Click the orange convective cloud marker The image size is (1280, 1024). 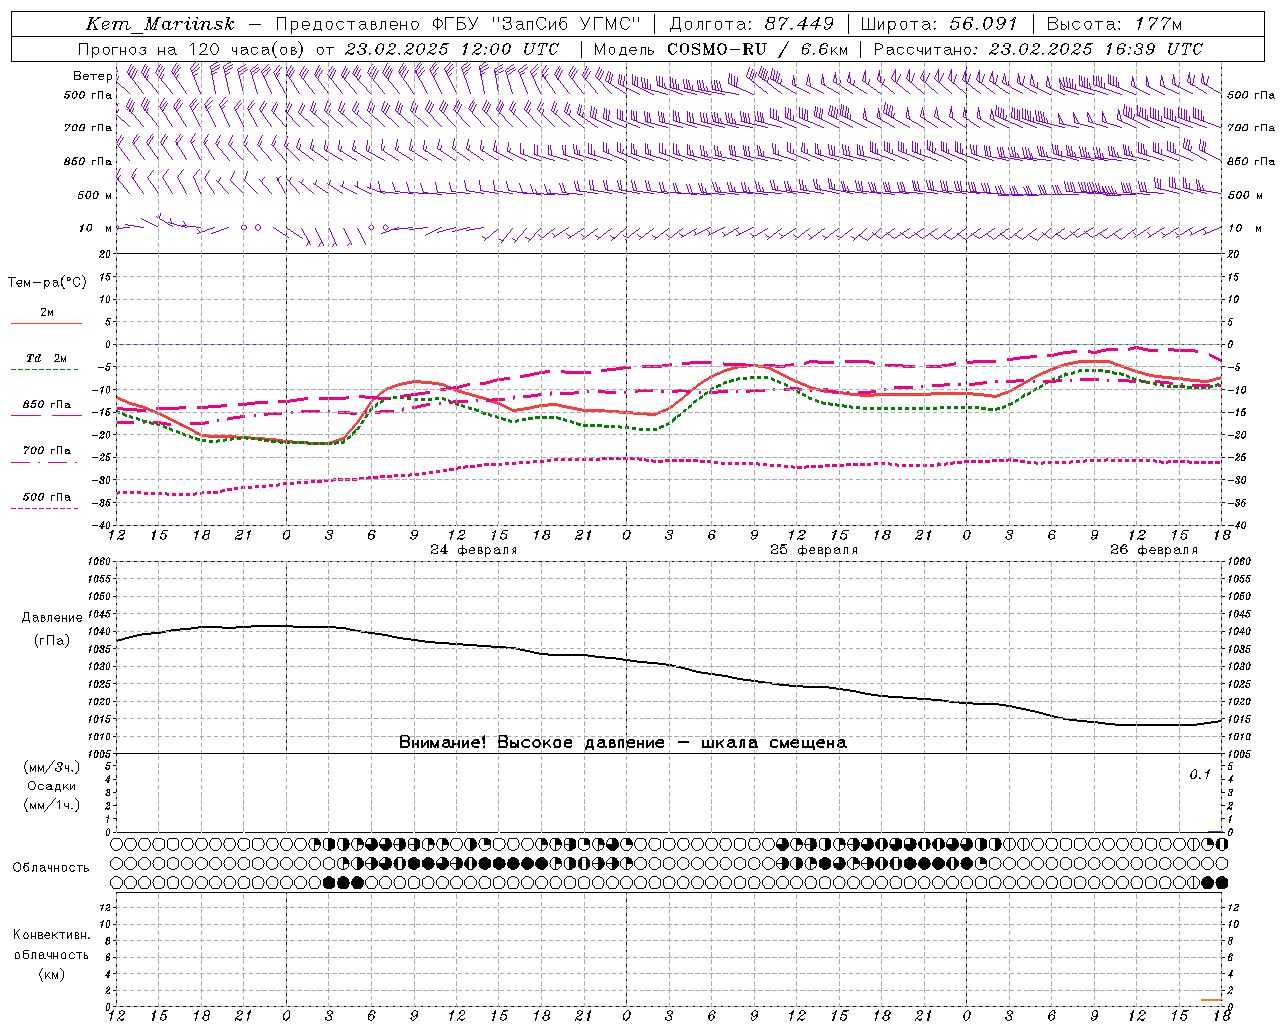1212,999
